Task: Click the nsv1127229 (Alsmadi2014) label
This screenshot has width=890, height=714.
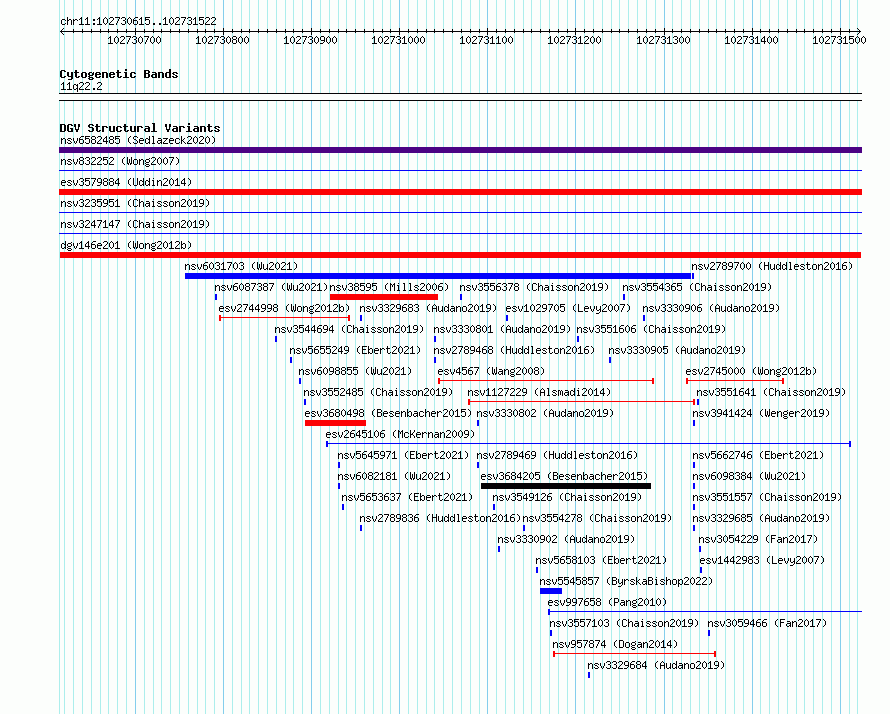Action: pos(539,392)
